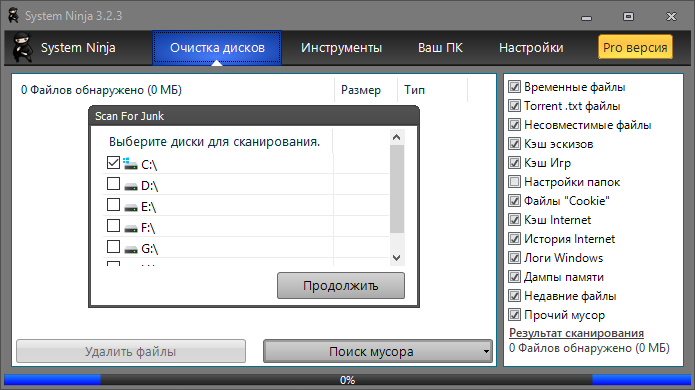This screenshot has width=695, height=390.
Task: Uncheck Временные файлы option
Action: click(x=514, y=87)
